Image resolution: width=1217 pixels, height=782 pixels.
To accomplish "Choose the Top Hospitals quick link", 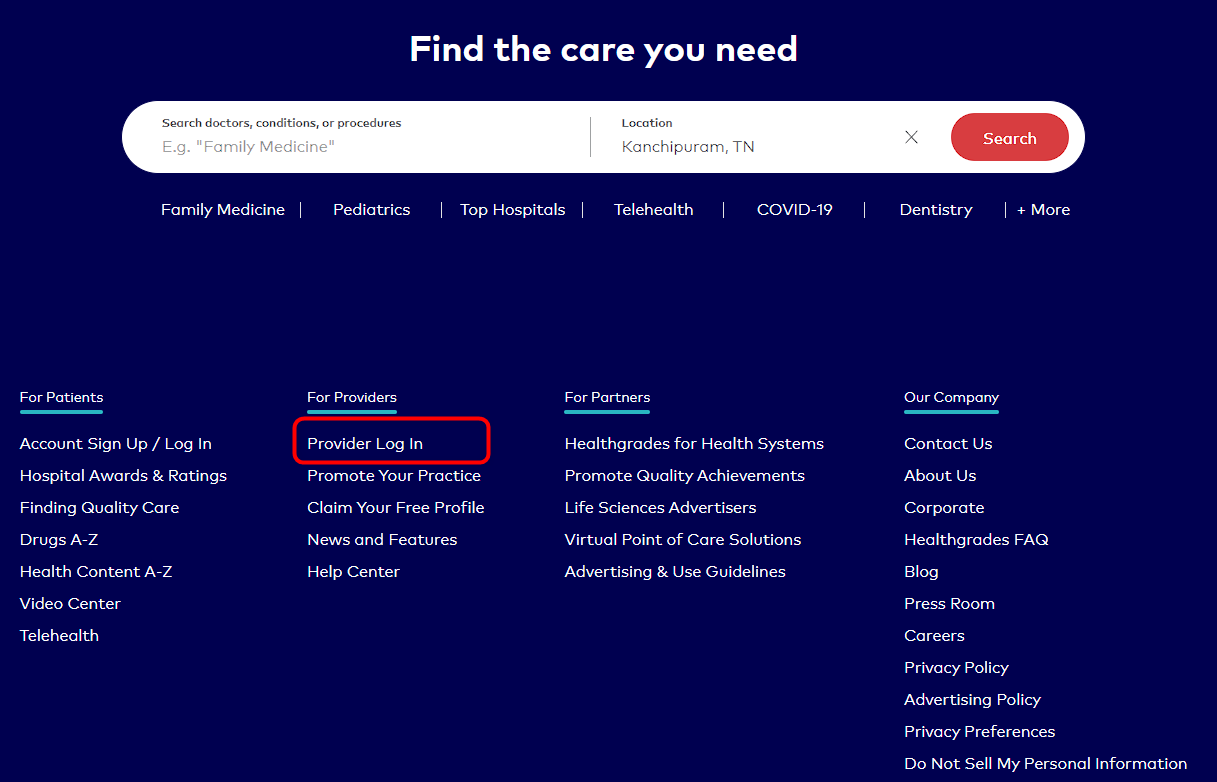I will click(x=513, y=210).
